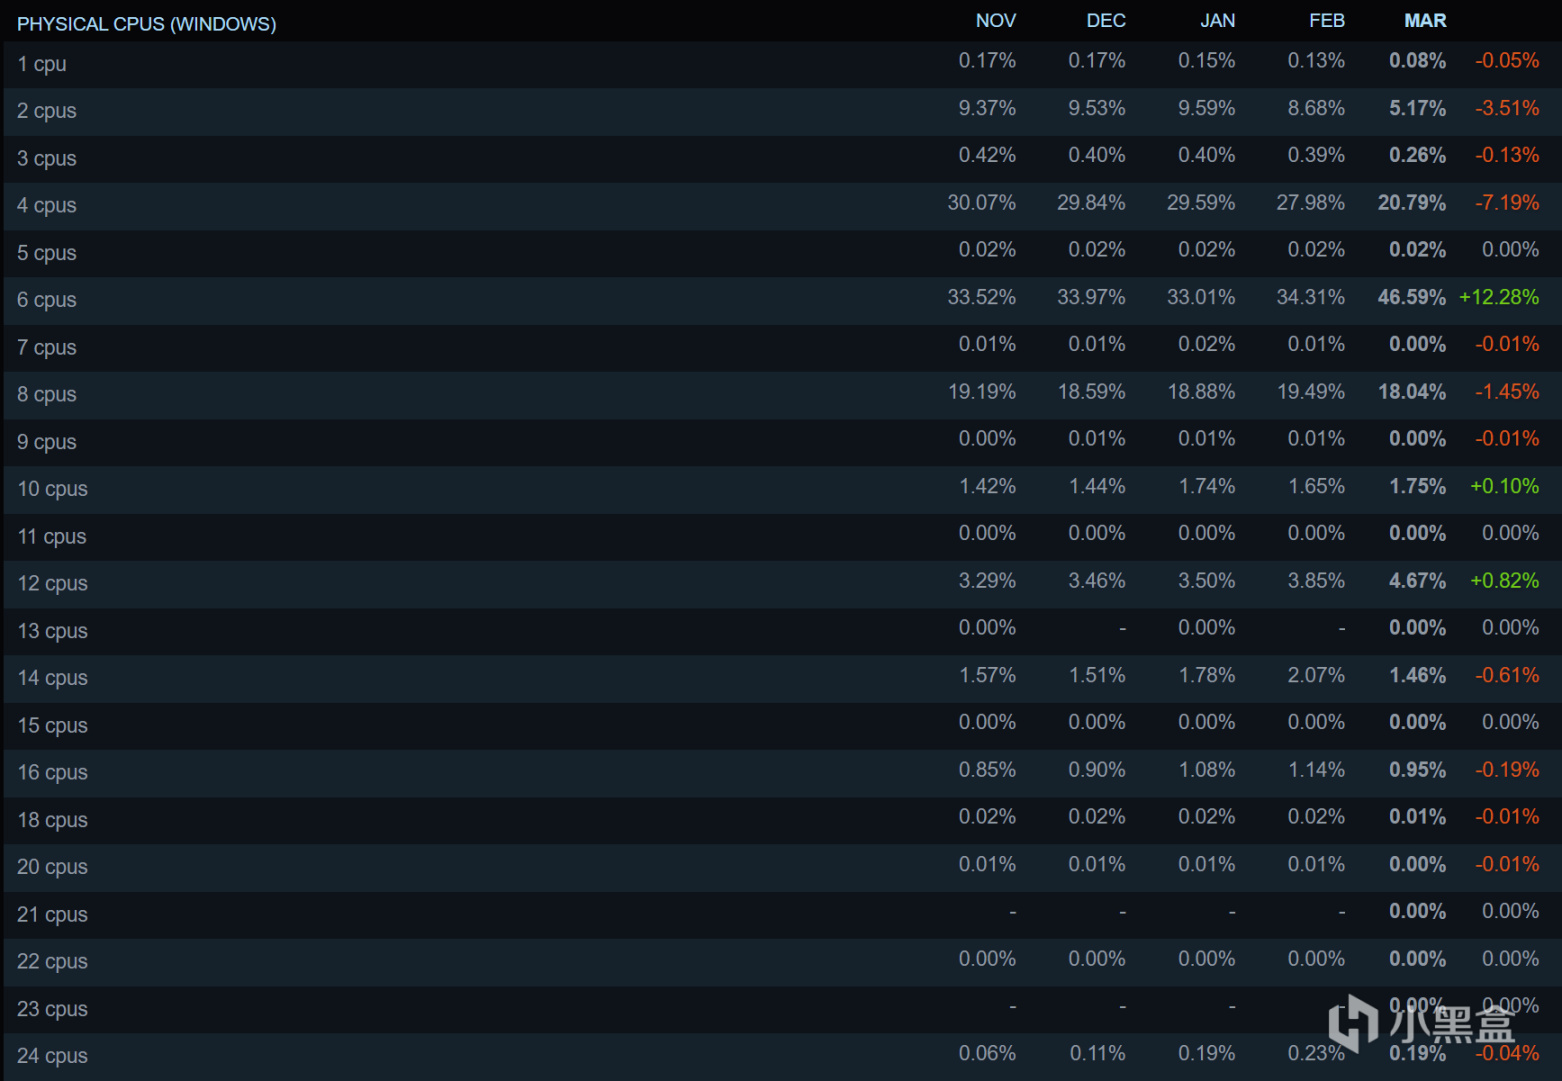Click the red -7.19% change value

[1506, 203]
